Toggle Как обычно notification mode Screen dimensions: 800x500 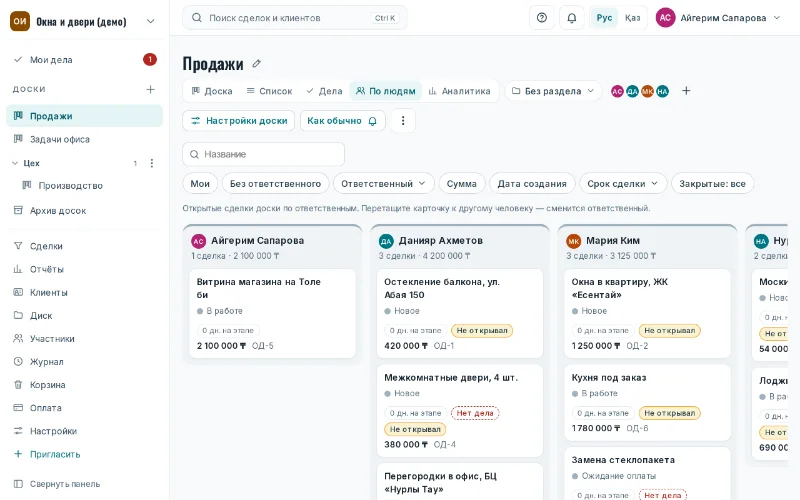[342, 121]
